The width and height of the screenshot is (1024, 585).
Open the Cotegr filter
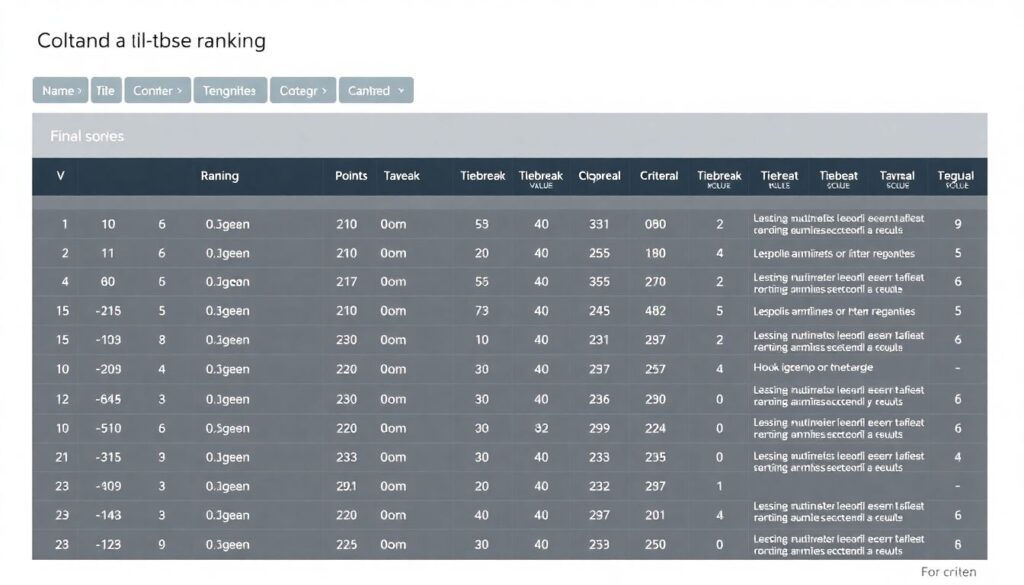(304, 91)
